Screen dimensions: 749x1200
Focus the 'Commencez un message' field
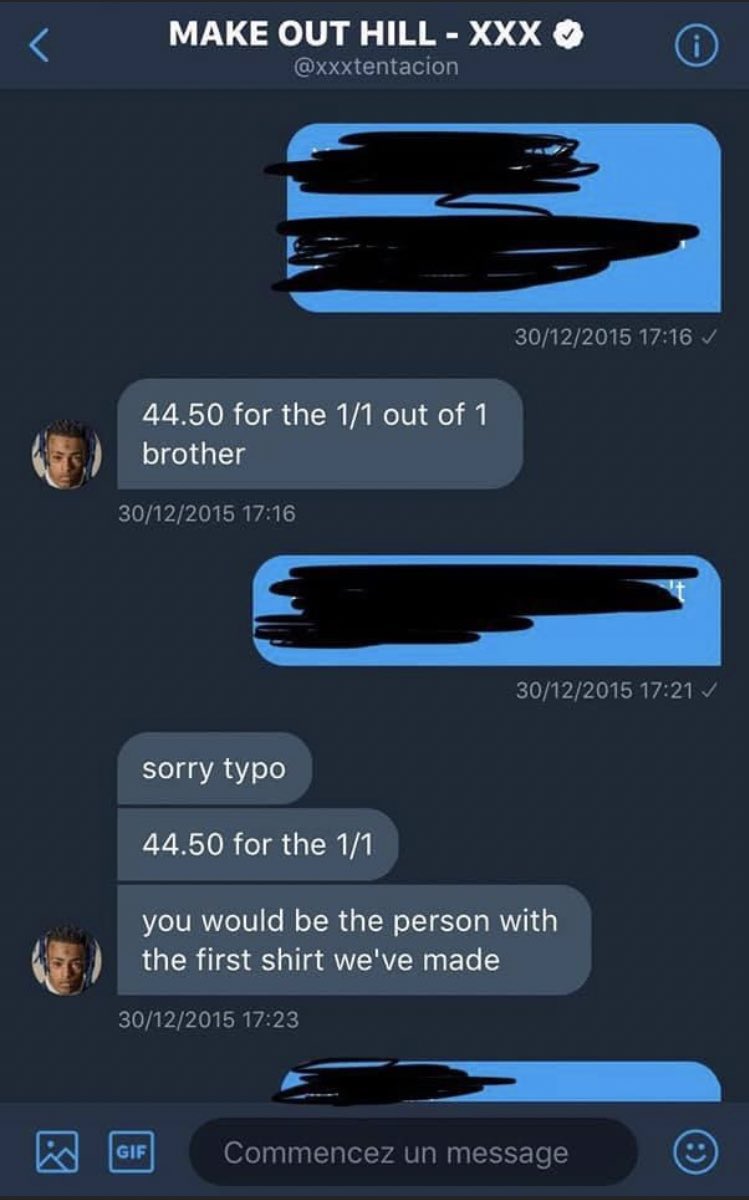point(413,1152)
